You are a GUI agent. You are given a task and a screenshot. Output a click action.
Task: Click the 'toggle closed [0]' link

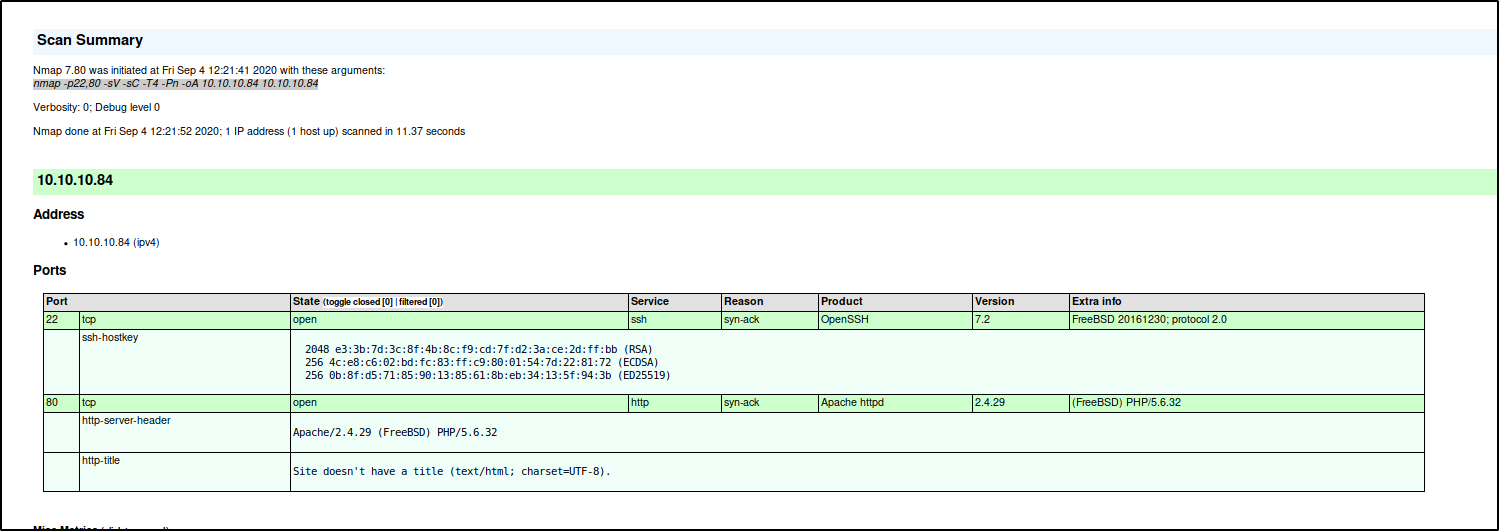358,302
